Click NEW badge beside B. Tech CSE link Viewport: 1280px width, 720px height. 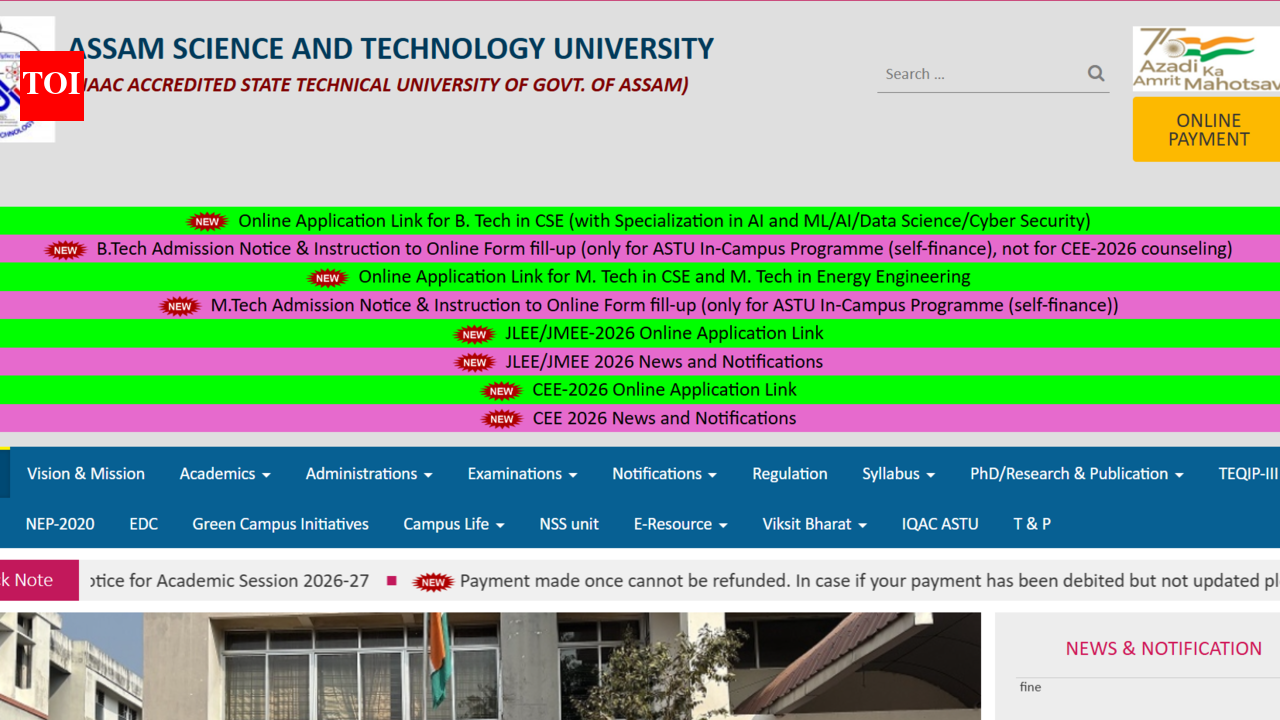207,222
